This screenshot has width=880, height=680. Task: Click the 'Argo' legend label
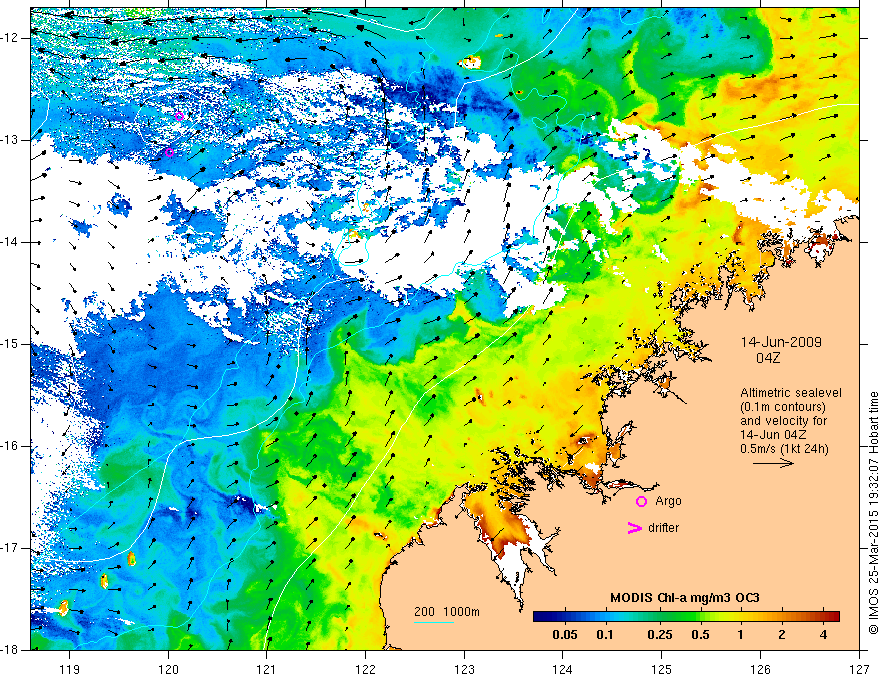(668, 501)
